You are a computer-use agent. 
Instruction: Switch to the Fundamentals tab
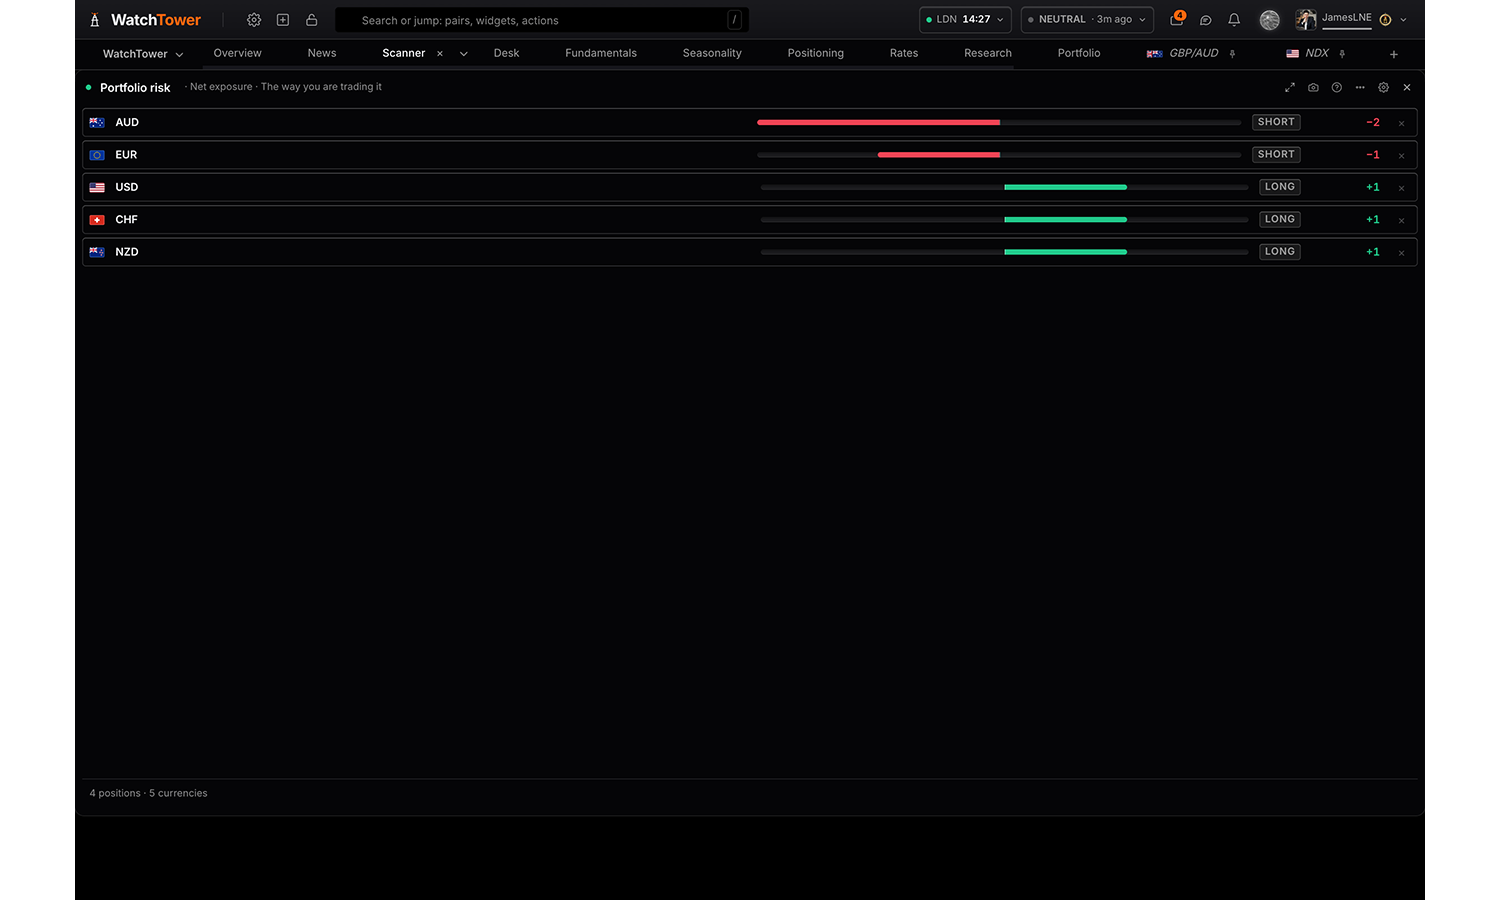point(601,53)
